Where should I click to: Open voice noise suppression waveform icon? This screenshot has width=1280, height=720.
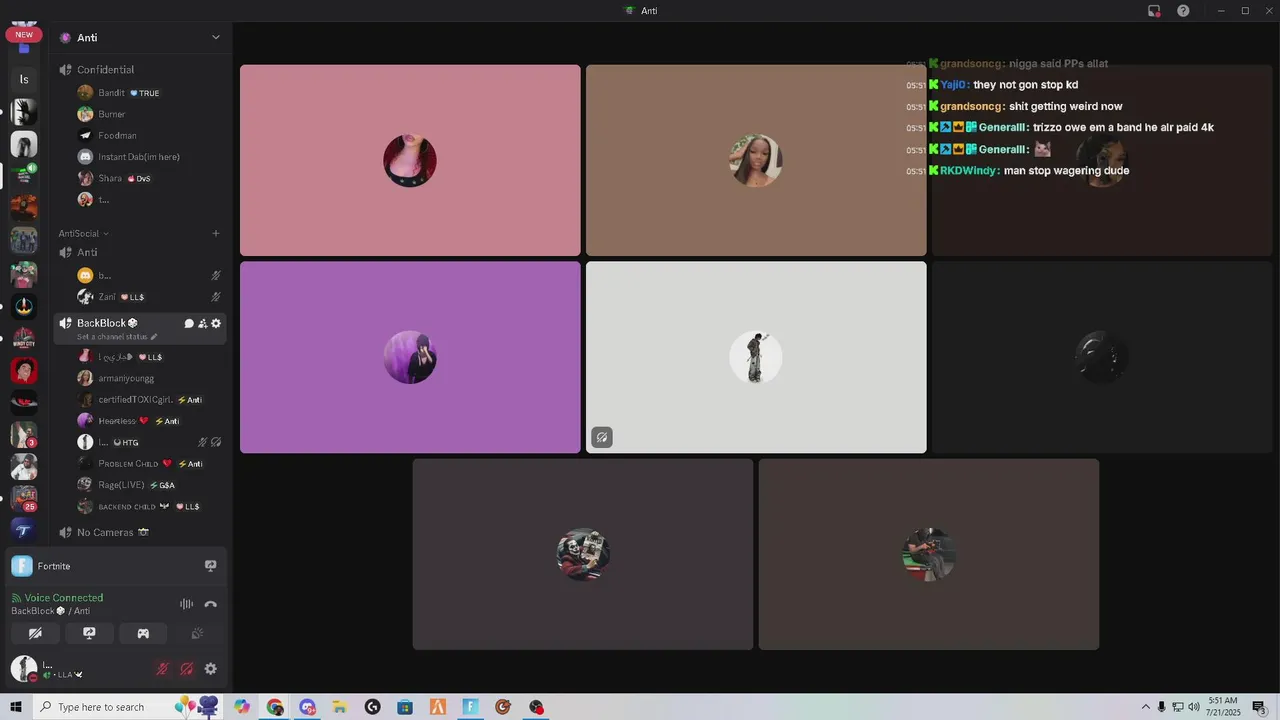click(186, 604)
